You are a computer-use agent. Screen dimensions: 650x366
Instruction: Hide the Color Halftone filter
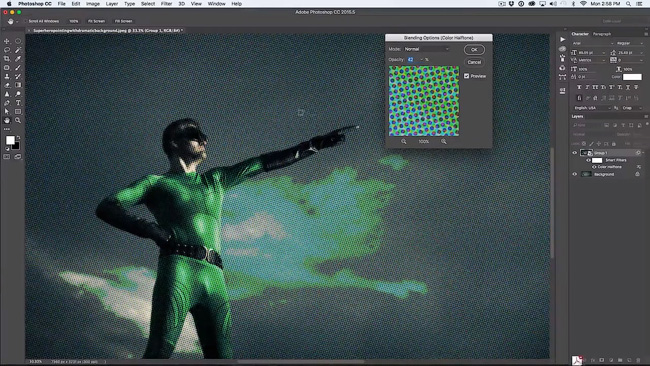(x=594, y=167)
